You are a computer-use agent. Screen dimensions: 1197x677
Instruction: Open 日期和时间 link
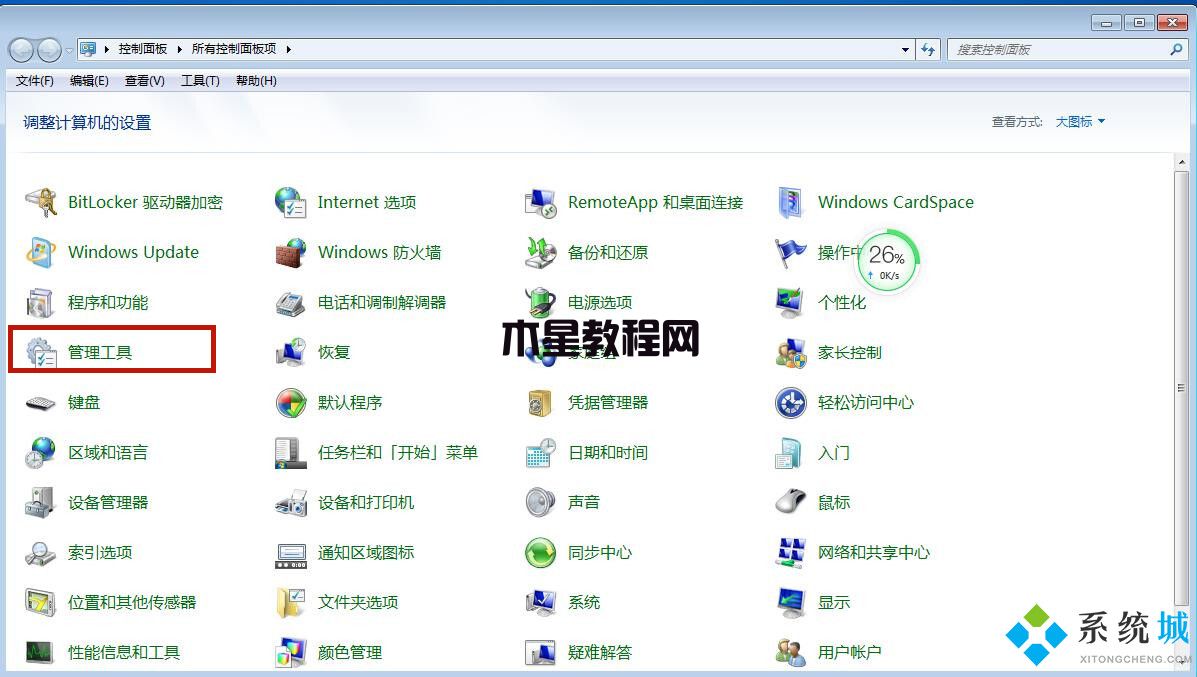608,453
